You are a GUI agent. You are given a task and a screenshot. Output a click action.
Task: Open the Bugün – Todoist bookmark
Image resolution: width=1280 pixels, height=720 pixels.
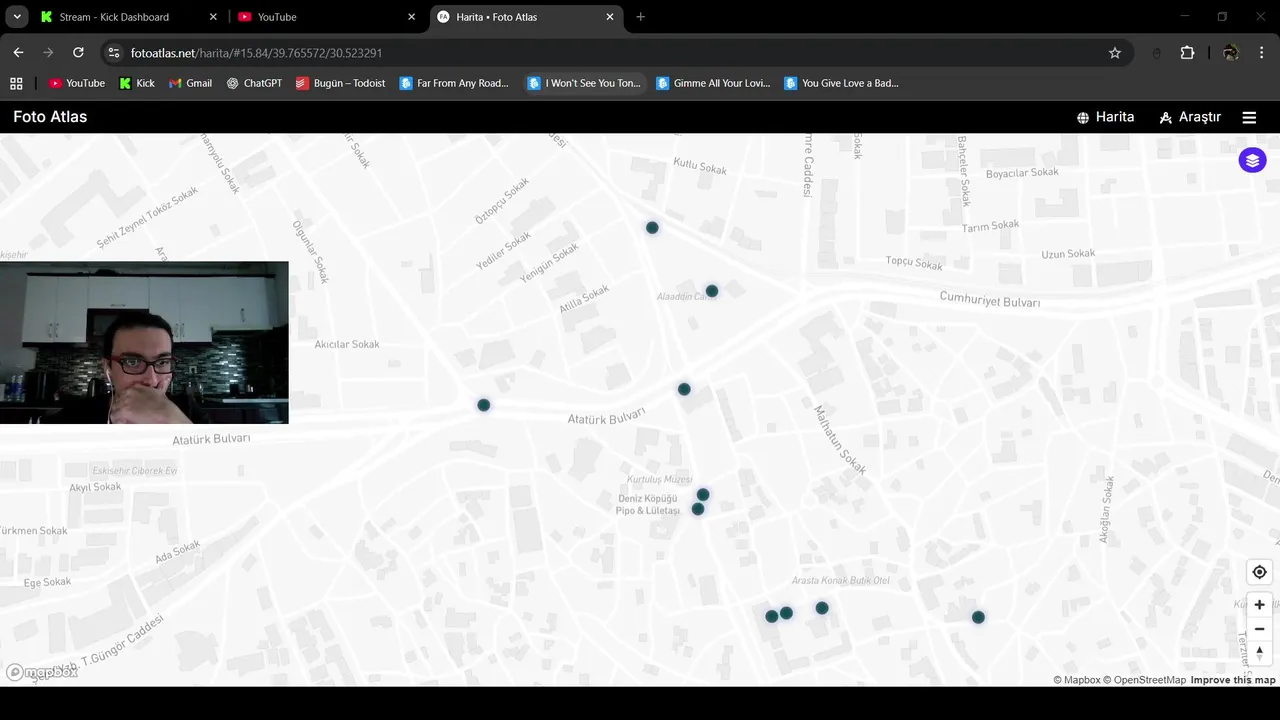tap(341, 83)
